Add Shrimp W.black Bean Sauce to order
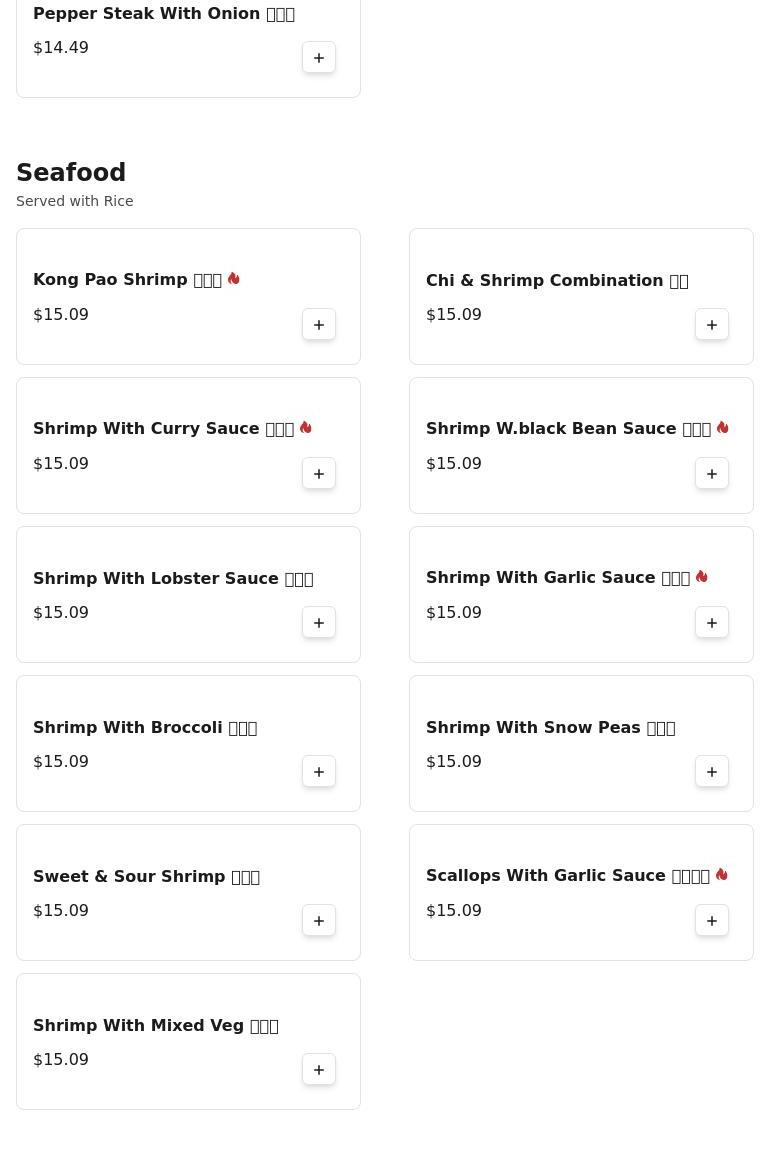The width and height of the screenshot is (770, 1166). (x=712, y=474)
